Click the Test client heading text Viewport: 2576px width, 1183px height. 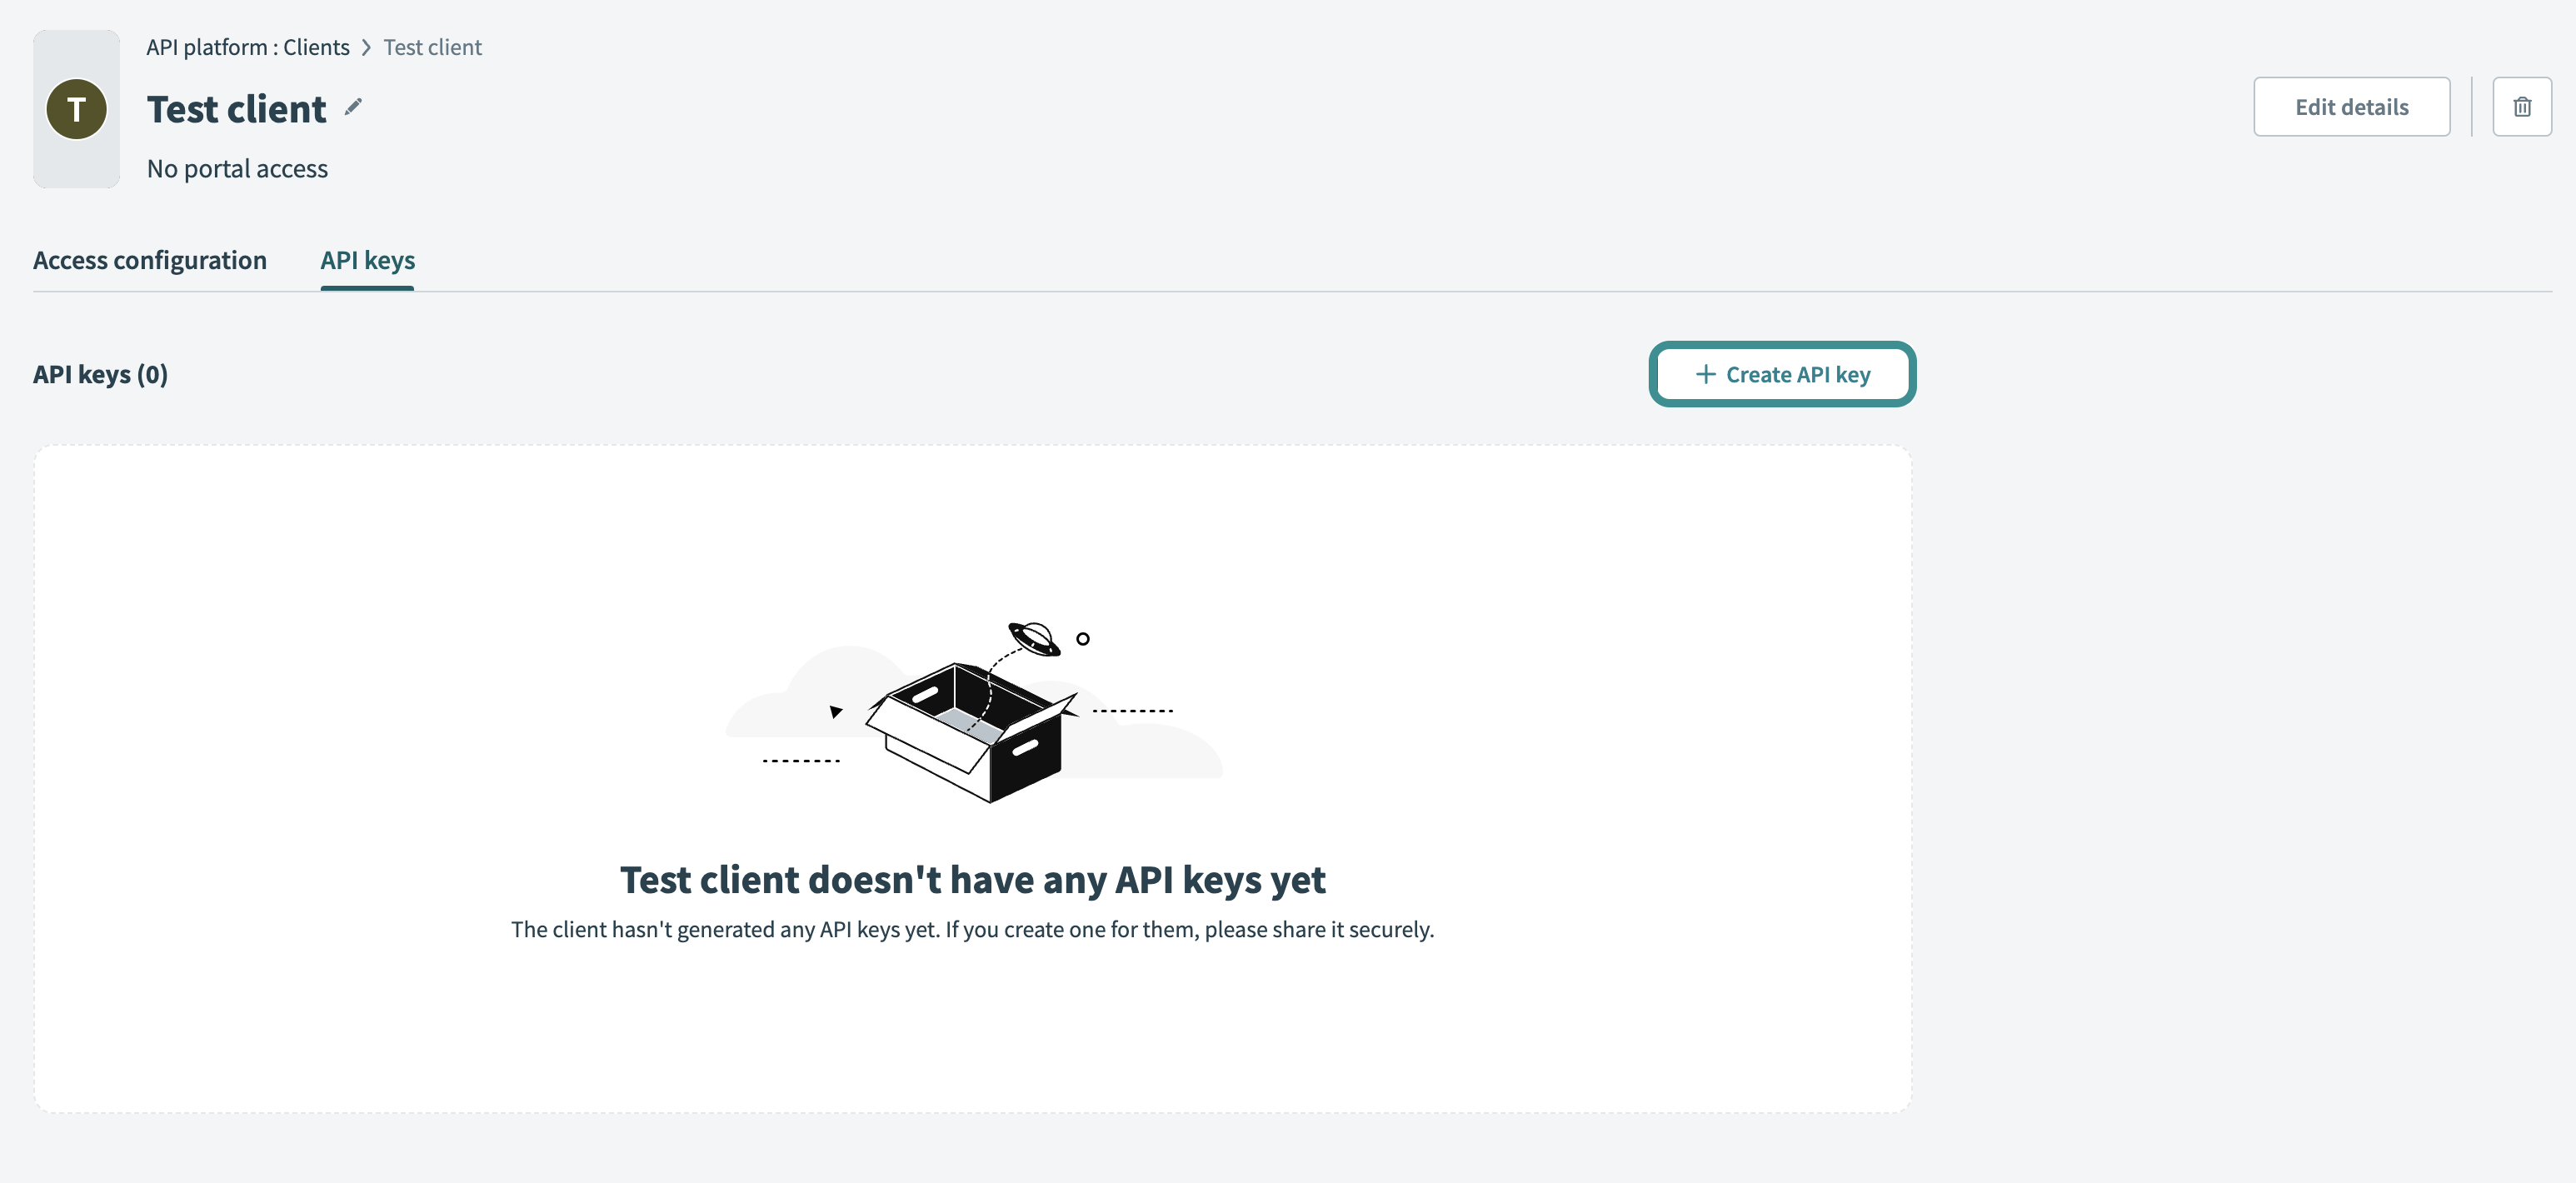[236, 108]
